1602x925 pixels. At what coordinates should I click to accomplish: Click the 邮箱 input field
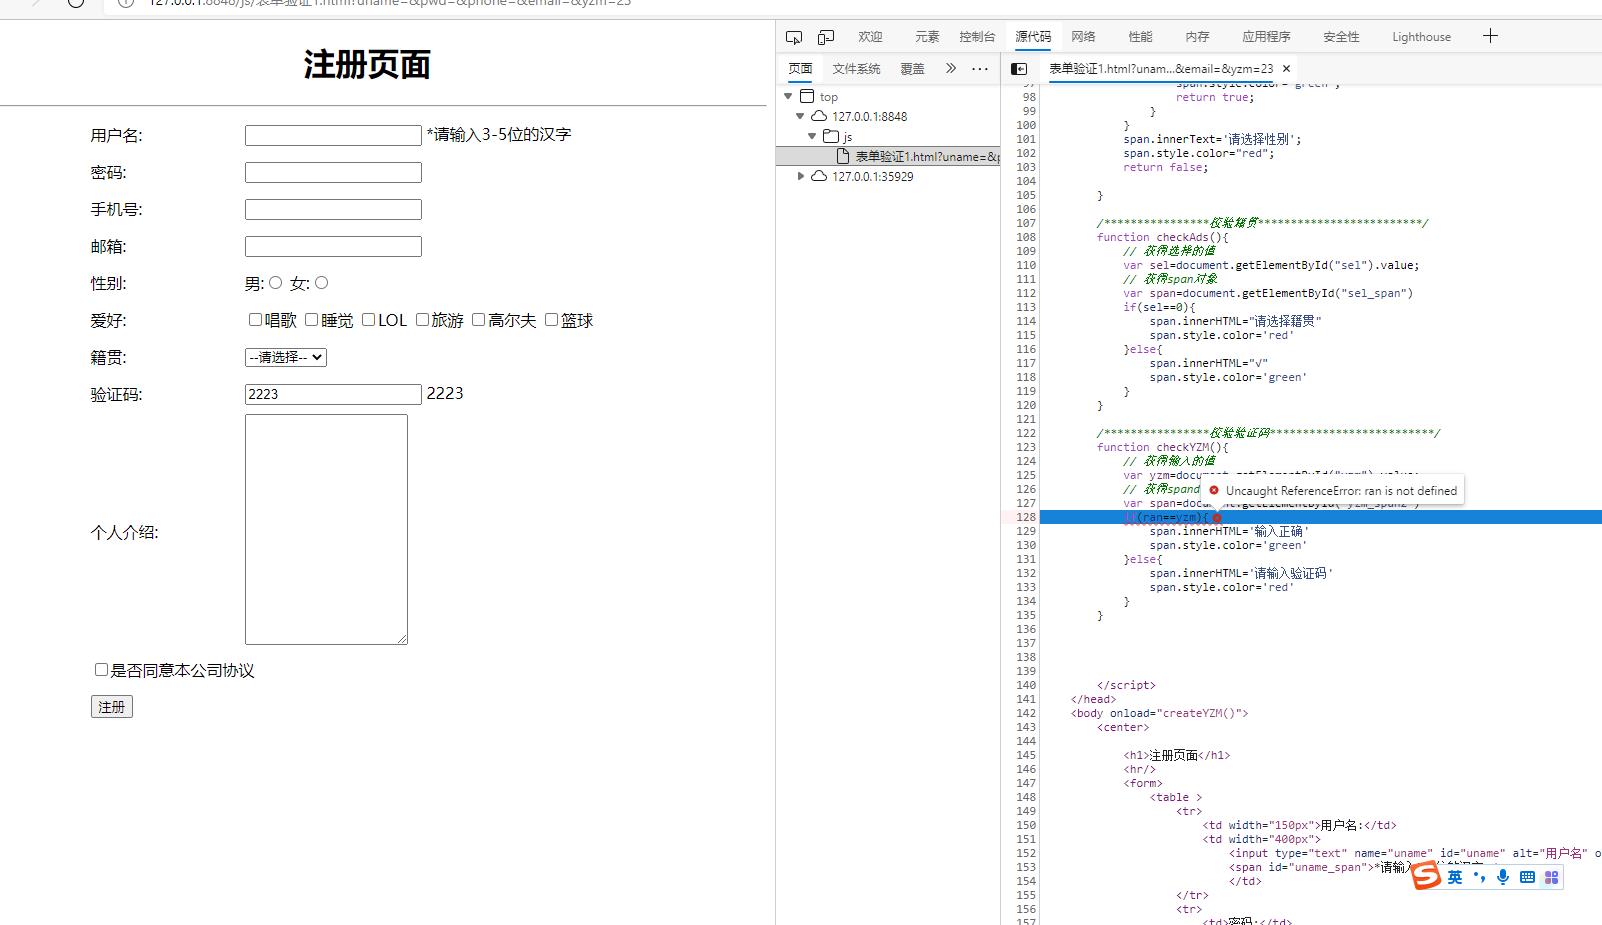click(333, 246)
